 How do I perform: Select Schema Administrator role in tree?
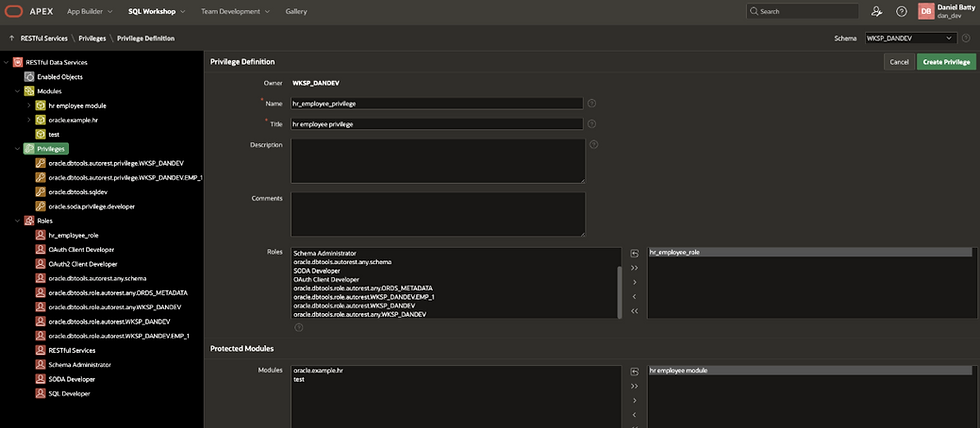(79, 365)
